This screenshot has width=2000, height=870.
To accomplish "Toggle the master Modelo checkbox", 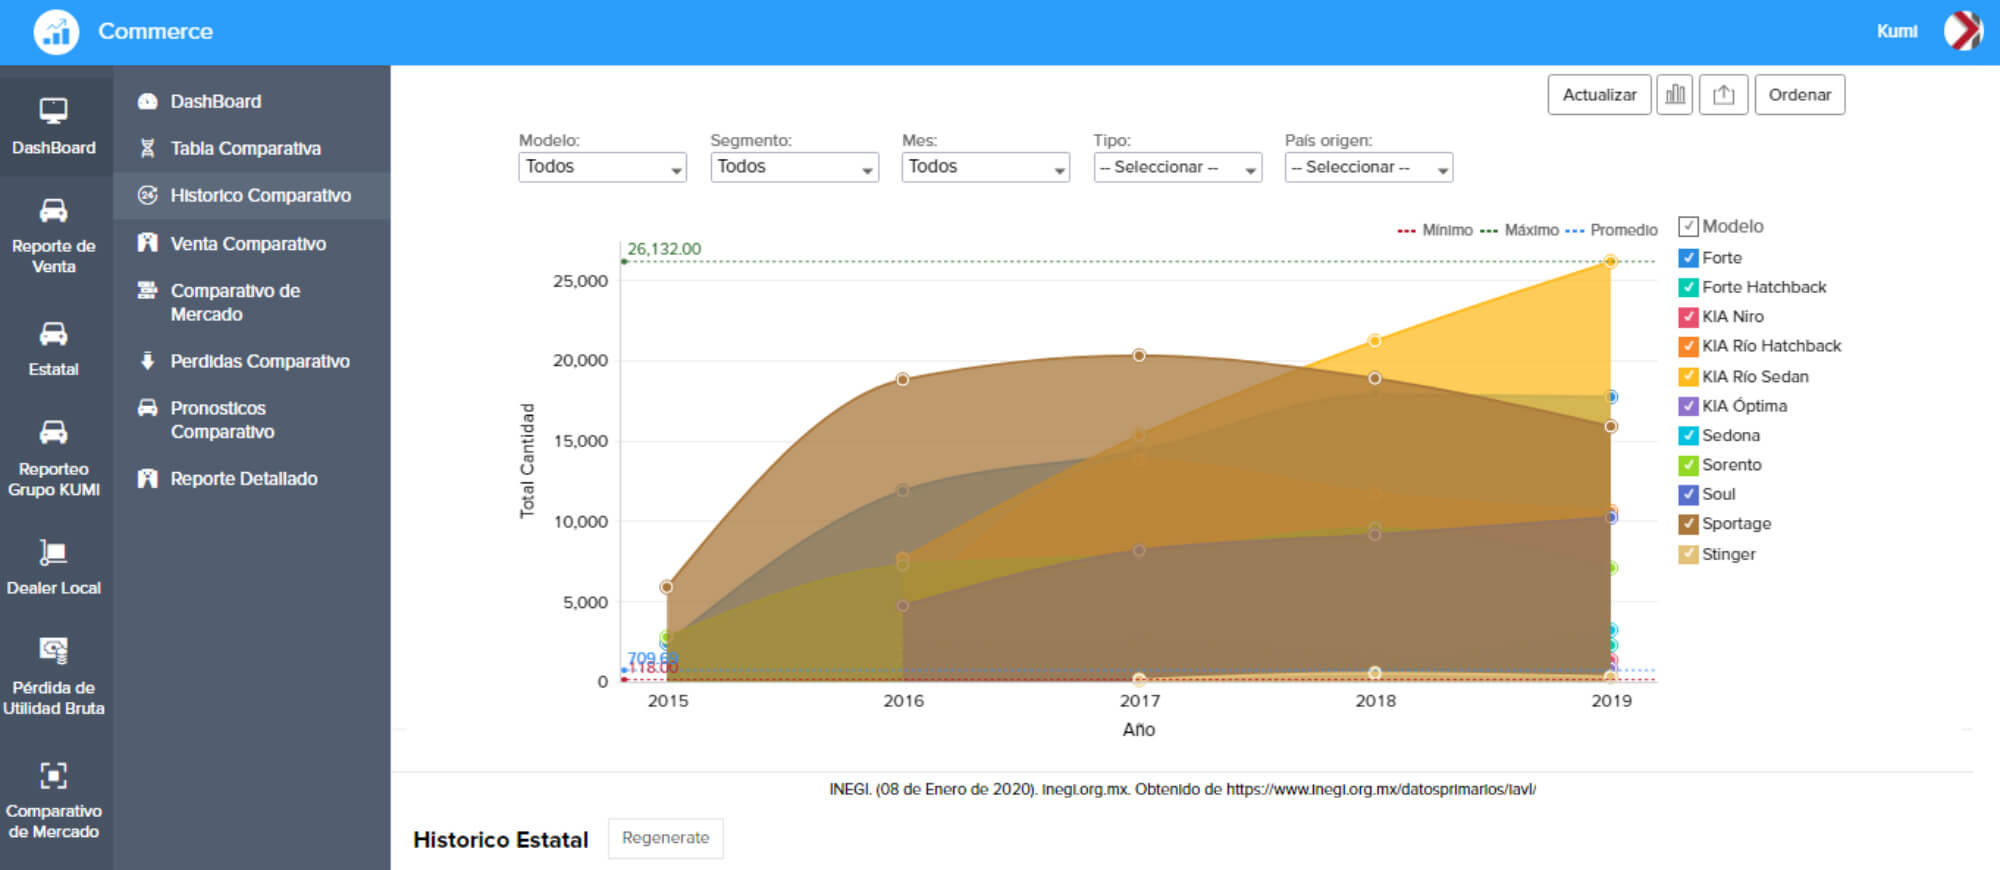I will (1688, 227).
